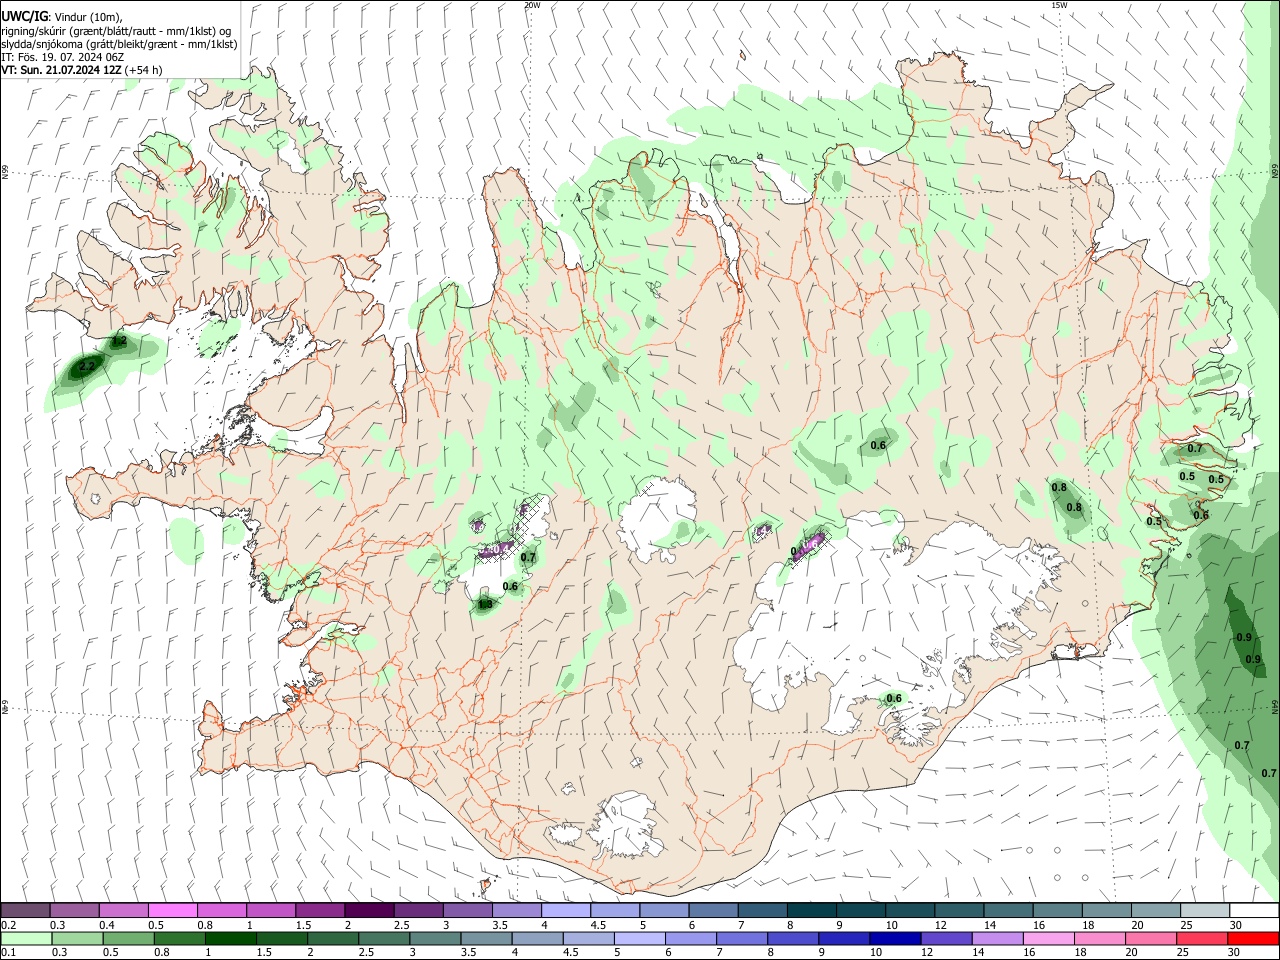This screenshot has height=960, width=1280.
Task: Select the bright pink snow swatch between 0.5 and 0.8
Action: click(173, 910)
